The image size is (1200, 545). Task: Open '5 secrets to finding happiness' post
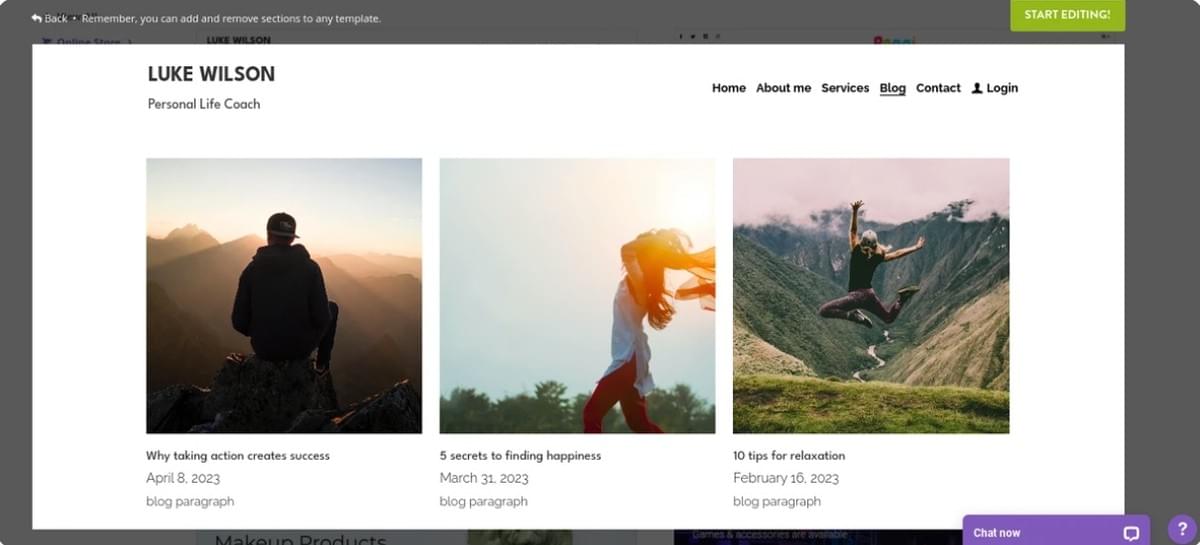520,455
